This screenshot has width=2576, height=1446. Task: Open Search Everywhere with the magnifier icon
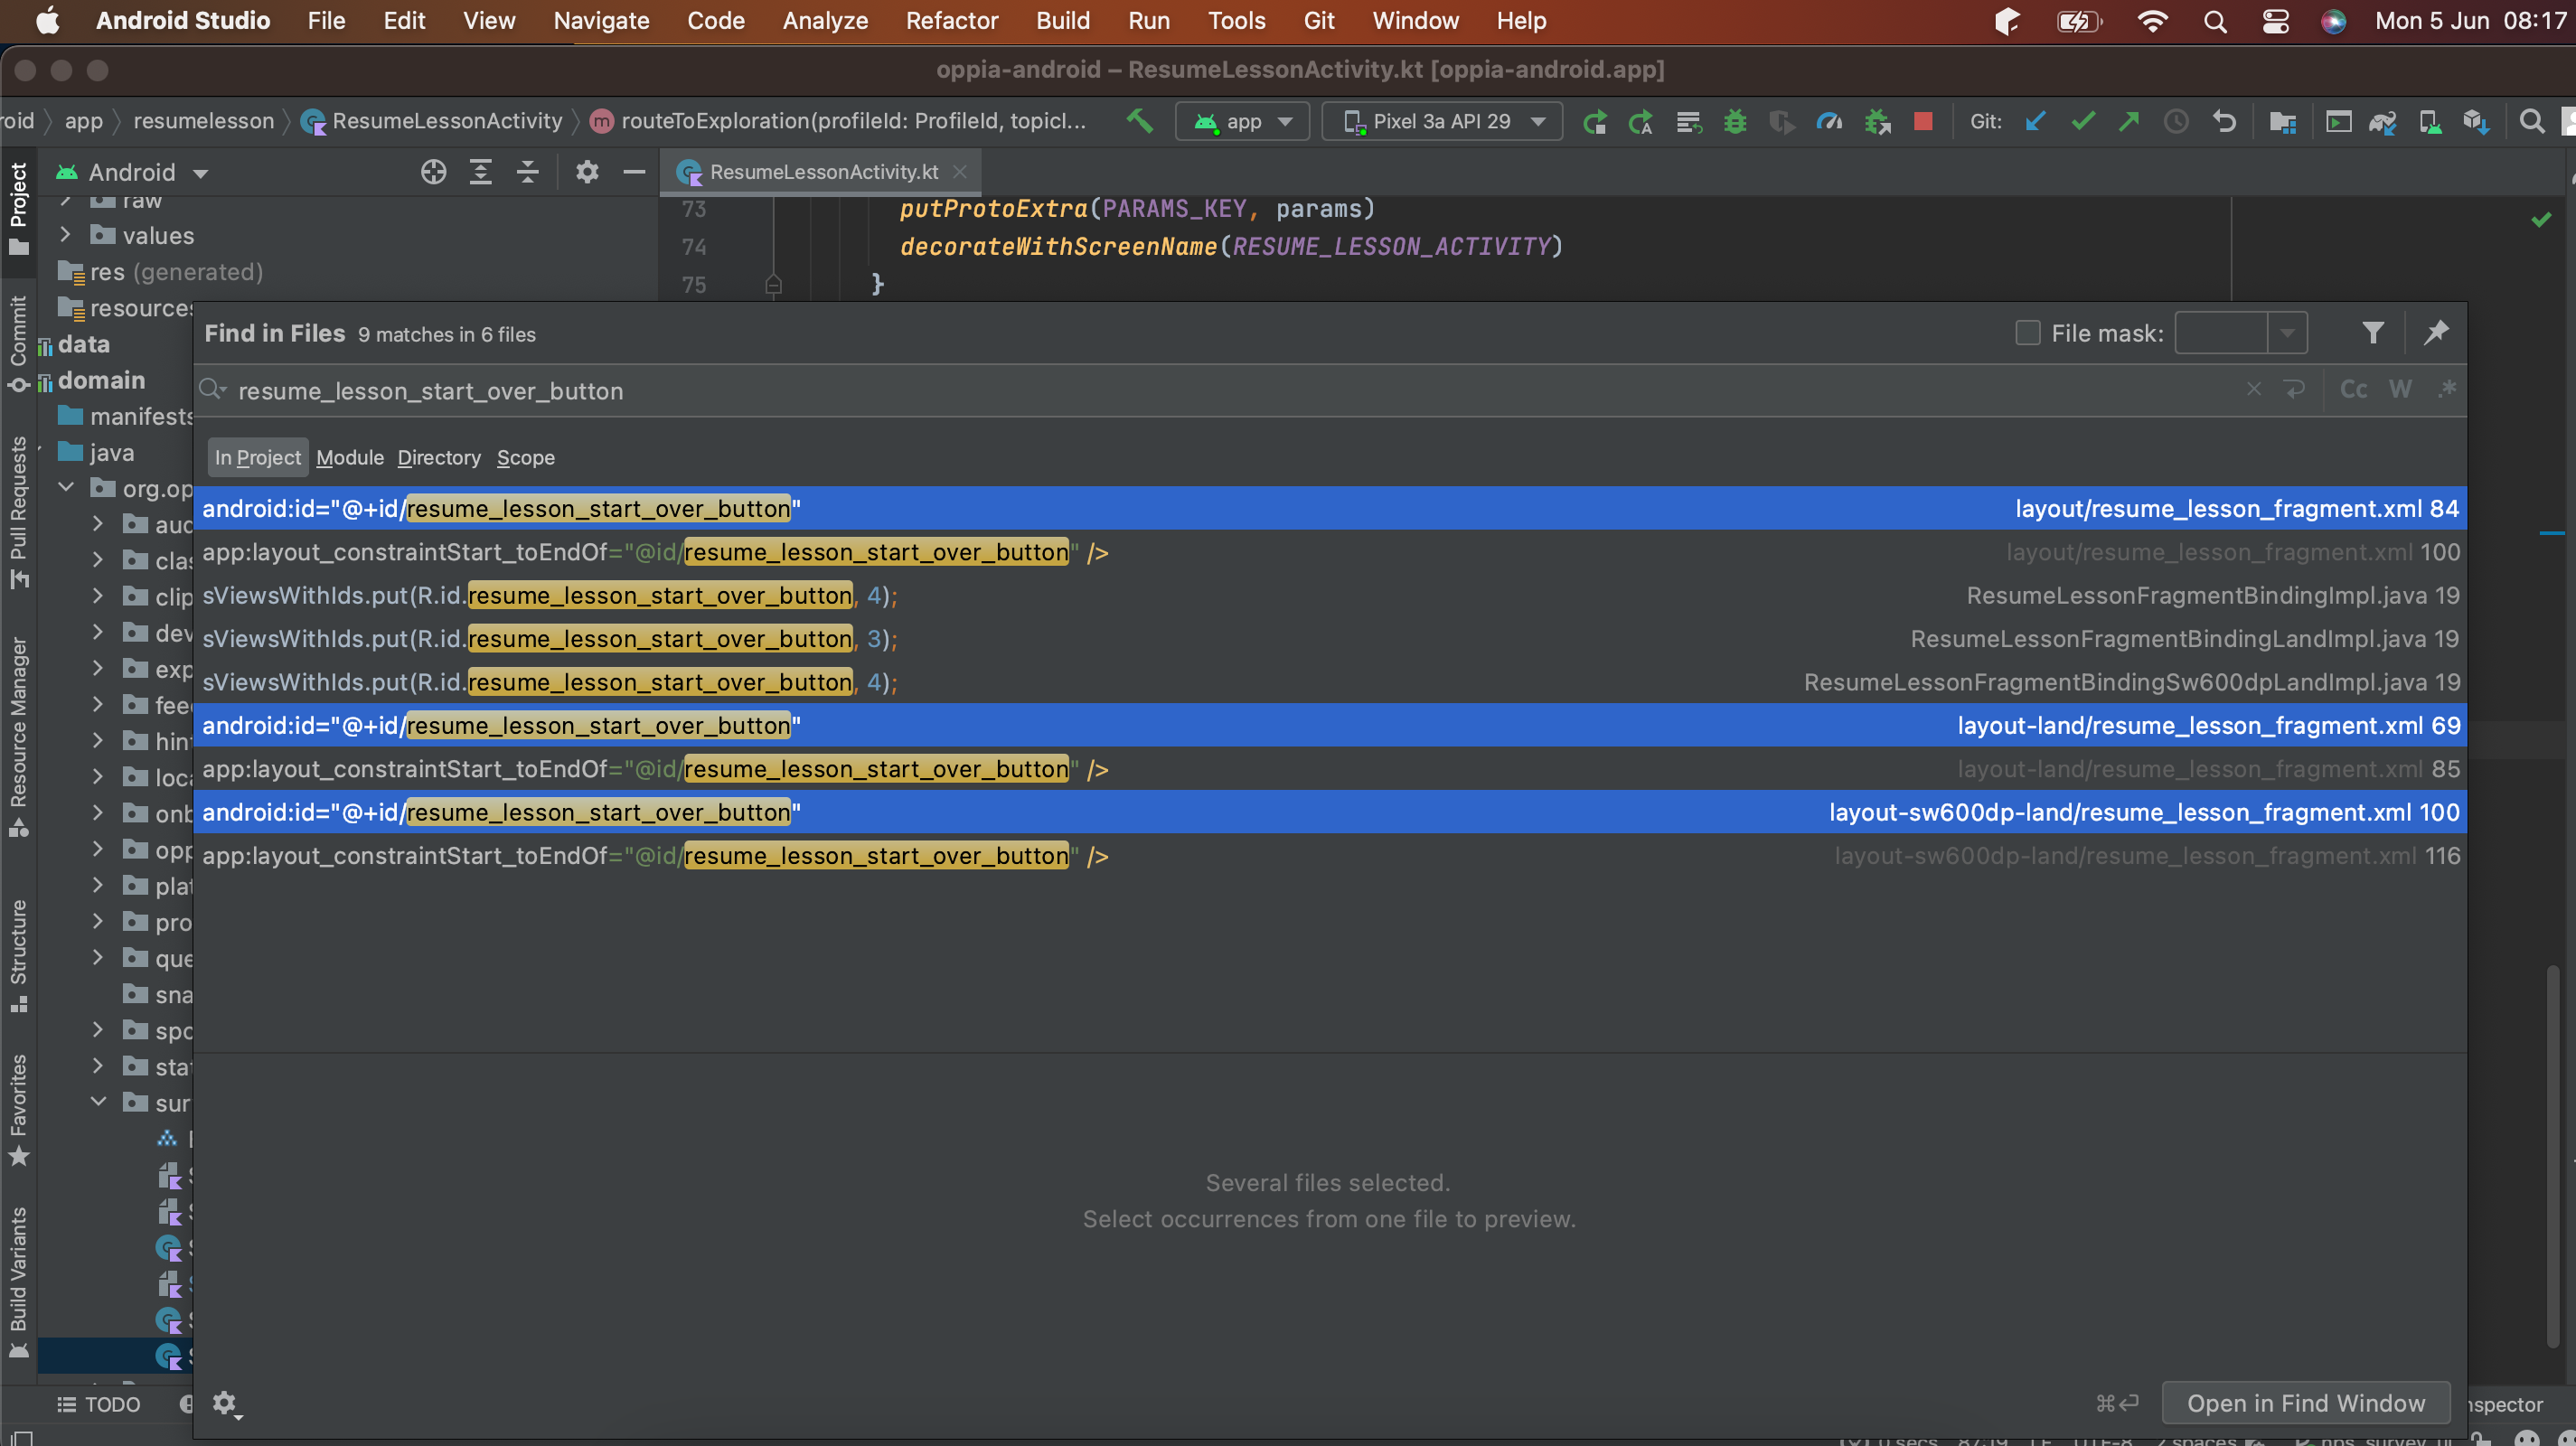coord(2533,121)
